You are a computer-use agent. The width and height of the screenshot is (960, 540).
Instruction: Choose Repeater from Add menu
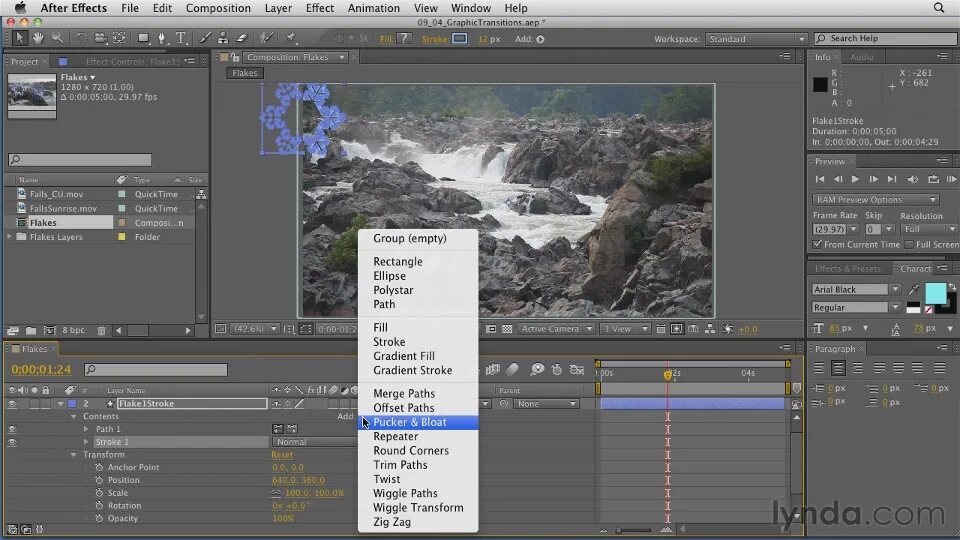pyautogui.click(x=418, y=437)
